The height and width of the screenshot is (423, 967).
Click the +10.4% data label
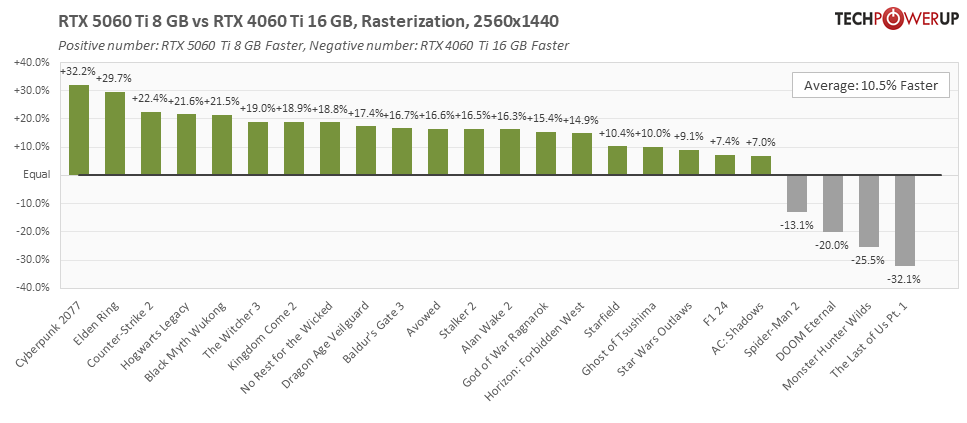[617, 133]
